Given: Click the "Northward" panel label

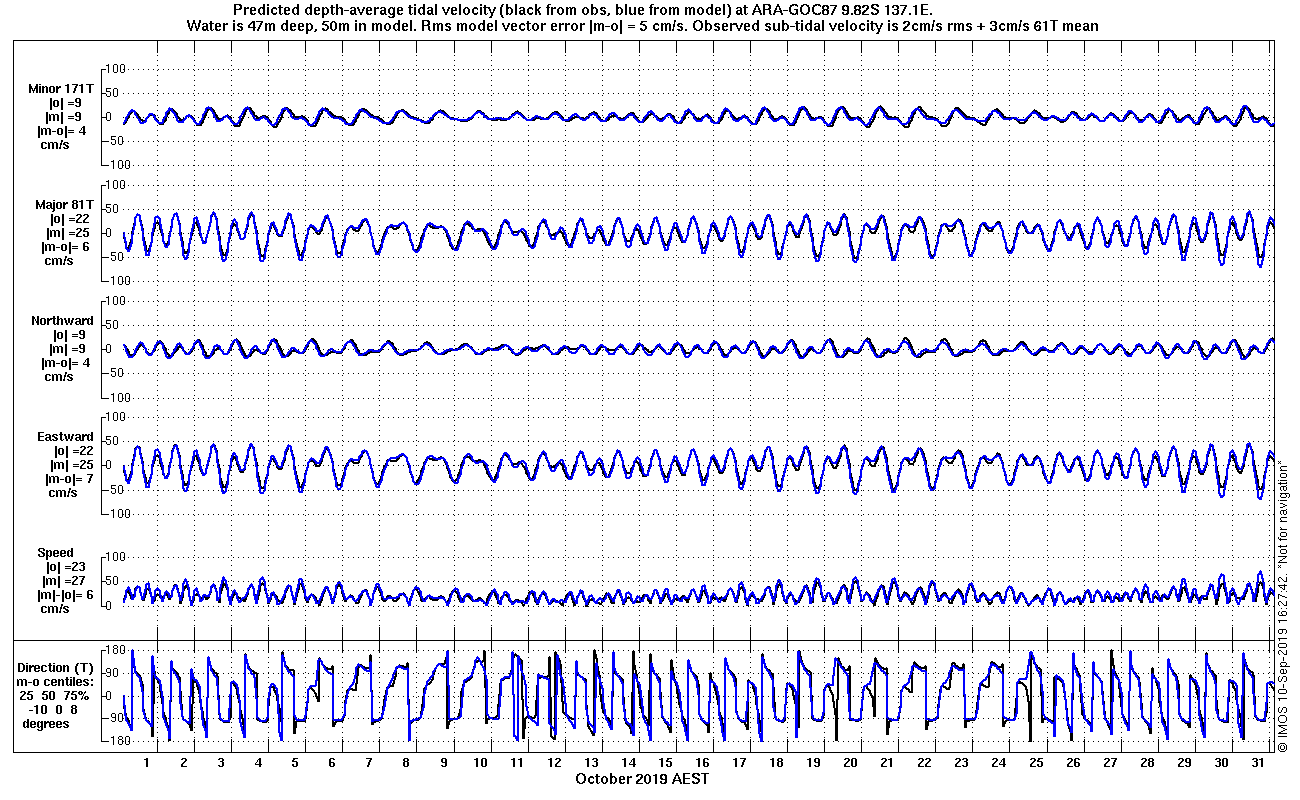Looking at the screenshot, I should [x=62, y=321].
